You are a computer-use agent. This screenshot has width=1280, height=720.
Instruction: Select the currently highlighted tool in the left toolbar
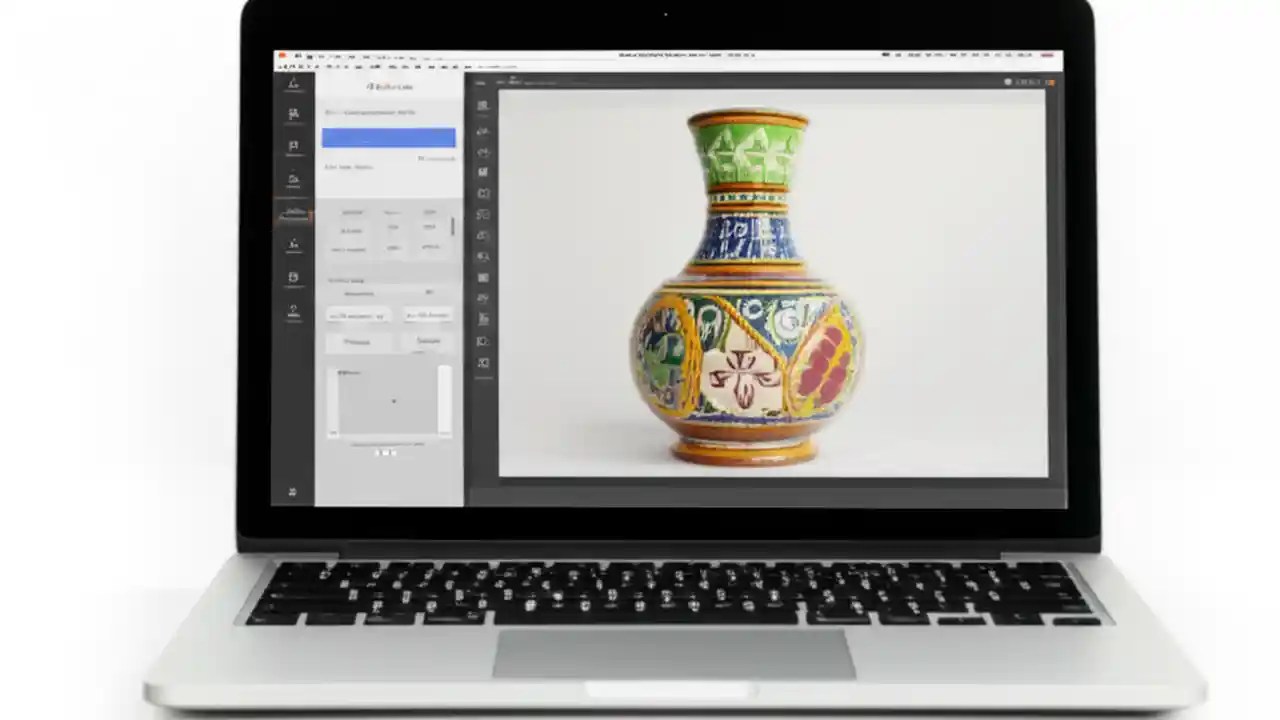click(x=293, y=213)
